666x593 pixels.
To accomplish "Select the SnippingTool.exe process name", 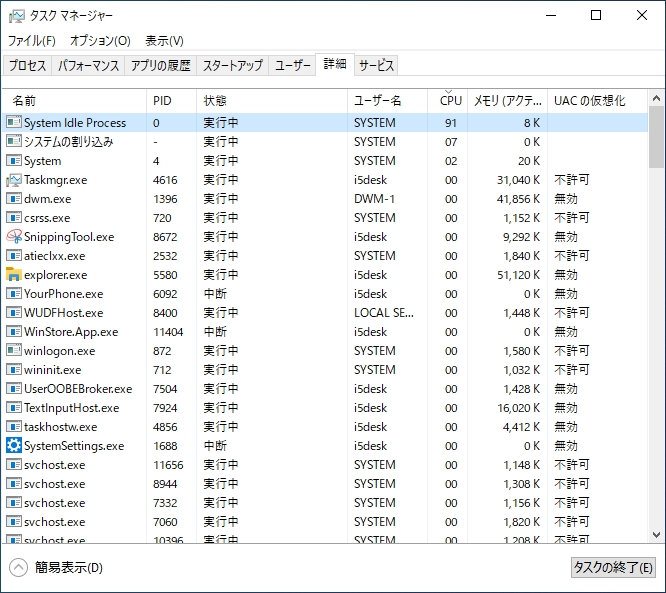I will click(69, 237).
